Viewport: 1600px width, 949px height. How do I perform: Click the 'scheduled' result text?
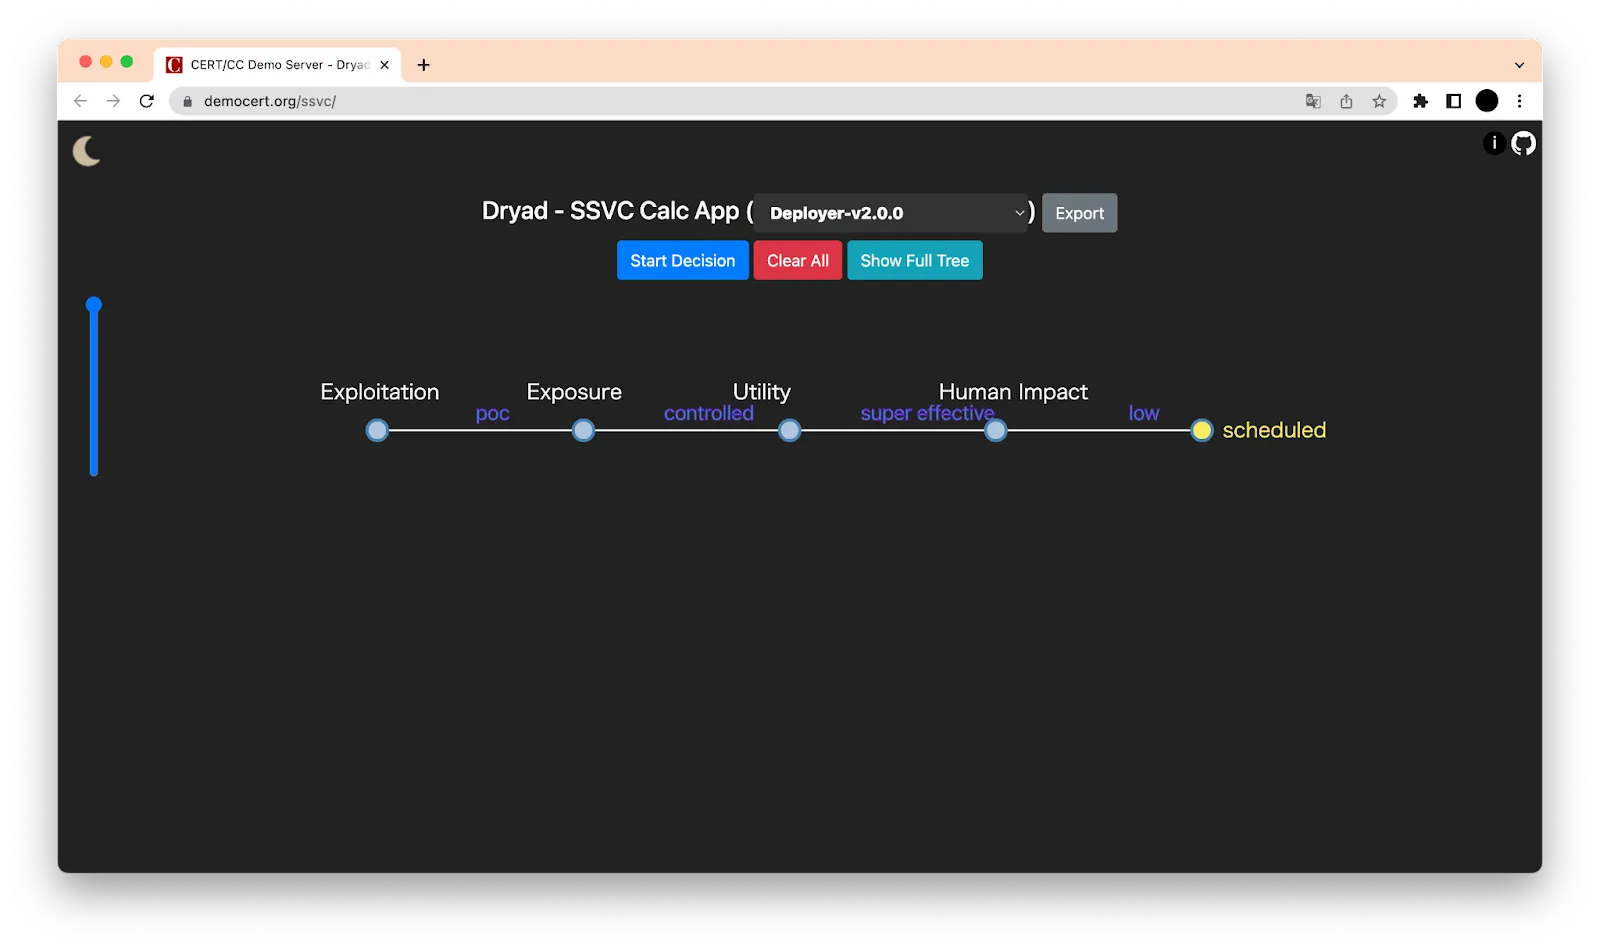pyautogui.click(x=1274, y=430)
